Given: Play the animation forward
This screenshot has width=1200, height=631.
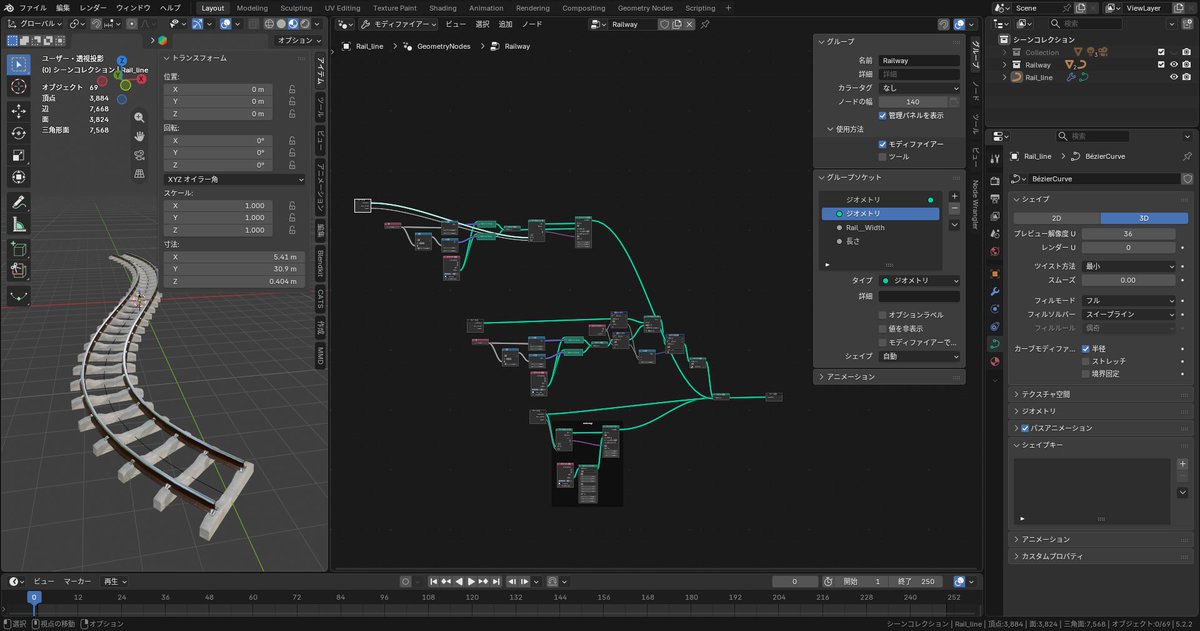Looking at the screenshot, I should [472, 581].
